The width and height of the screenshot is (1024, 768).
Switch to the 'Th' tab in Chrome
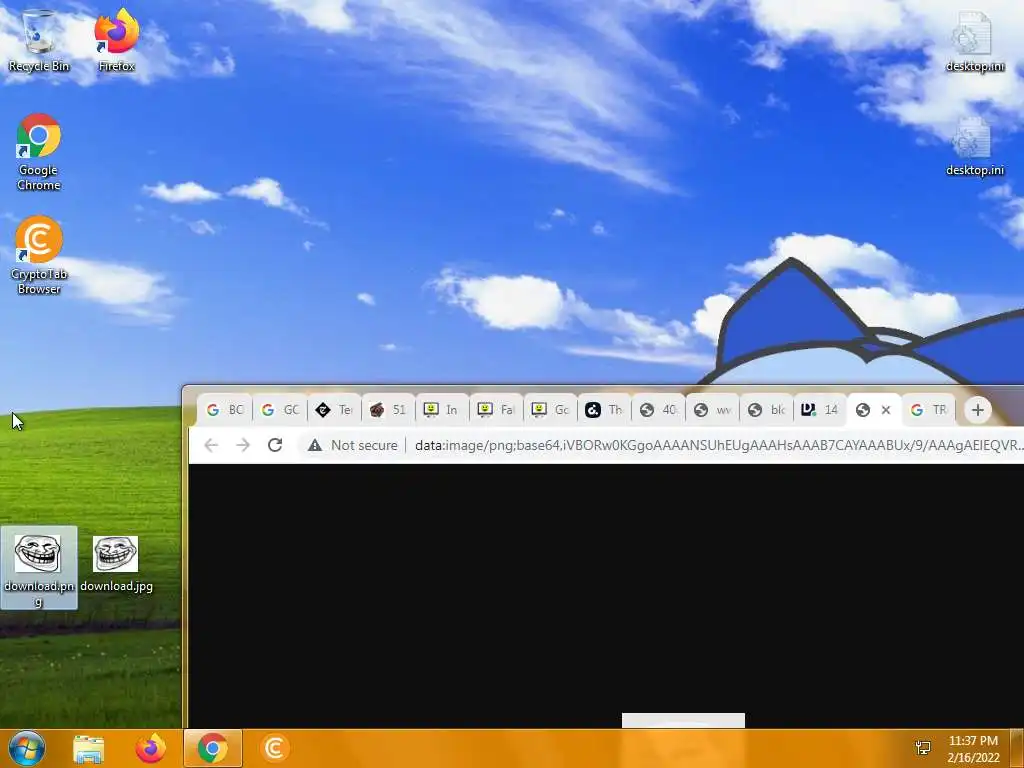click(x=605, y=410)
